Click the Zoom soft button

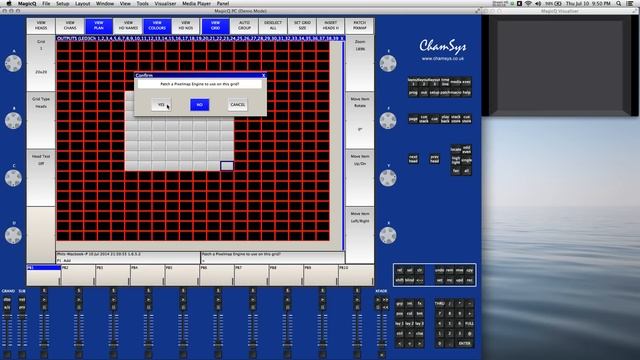(x=360, y=63)
